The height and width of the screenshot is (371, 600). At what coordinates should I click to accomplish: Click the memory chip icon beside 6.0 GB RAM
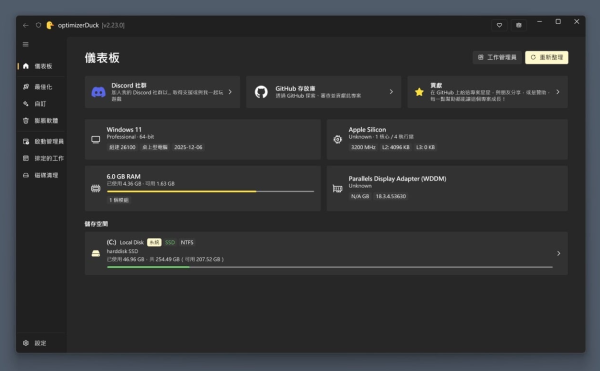tap(96, 188)
